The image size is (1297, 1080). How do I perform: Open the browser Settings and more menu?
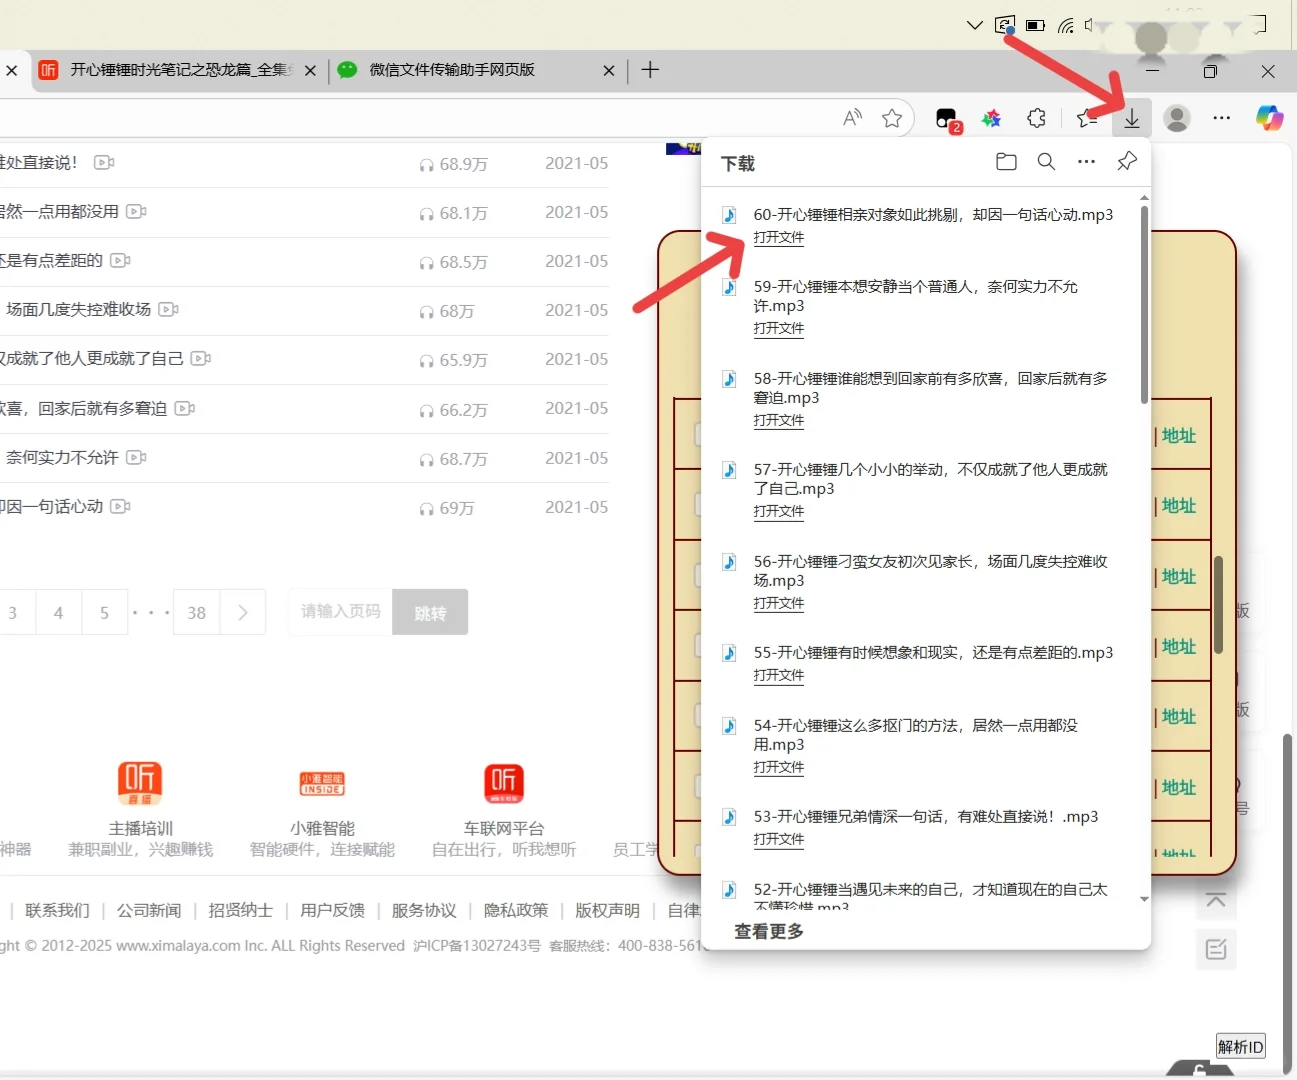pos(1222,119)
